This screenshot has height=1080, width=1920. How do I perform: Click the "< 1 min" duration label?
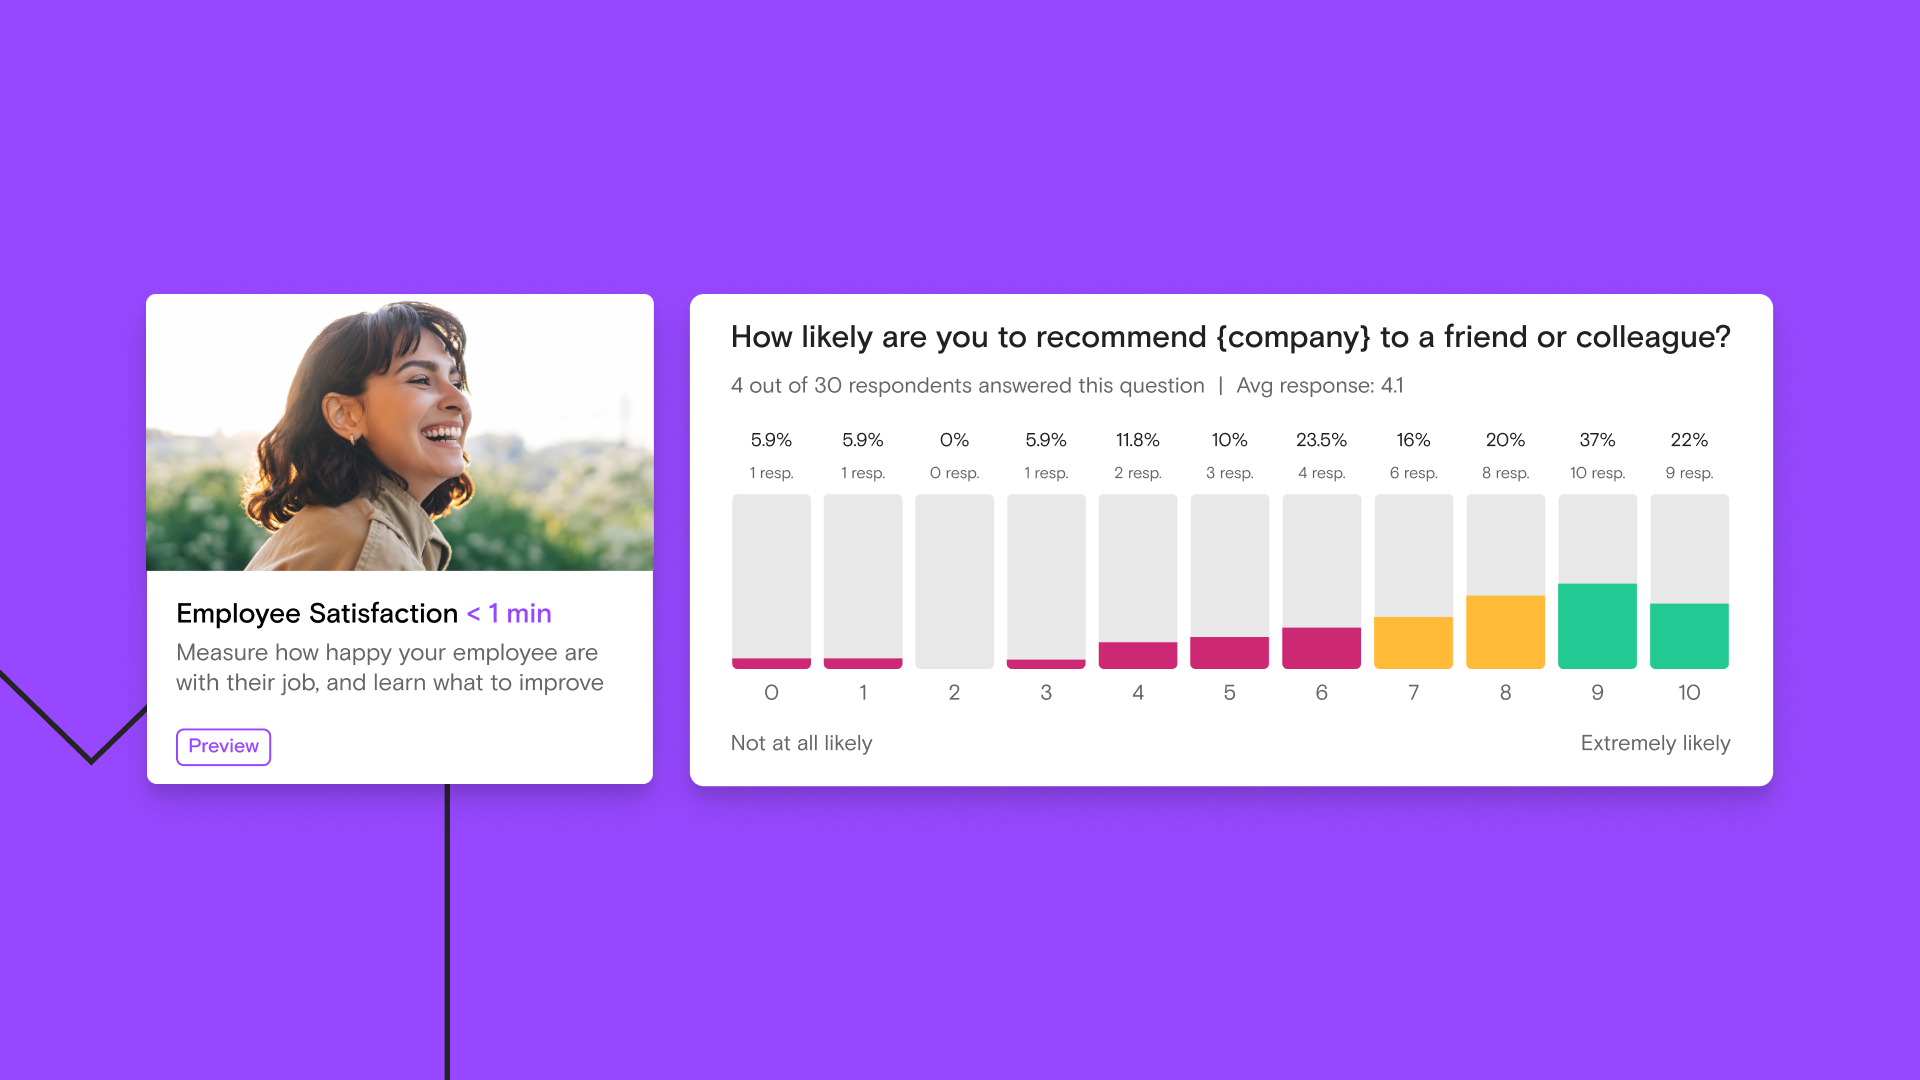pyautogui.click(x=509, y=613)
